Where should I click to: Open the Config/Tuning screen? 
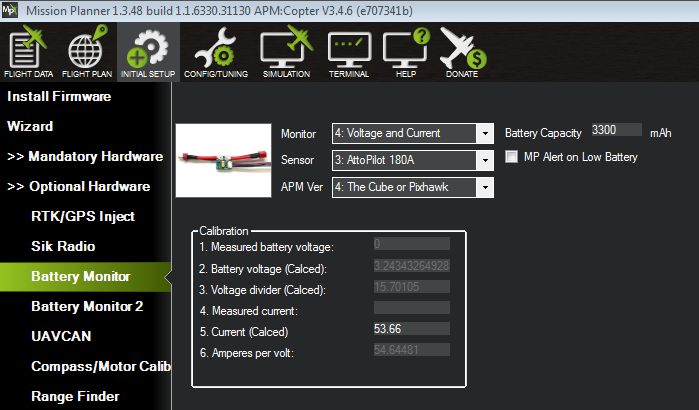(x=216, y=53)
